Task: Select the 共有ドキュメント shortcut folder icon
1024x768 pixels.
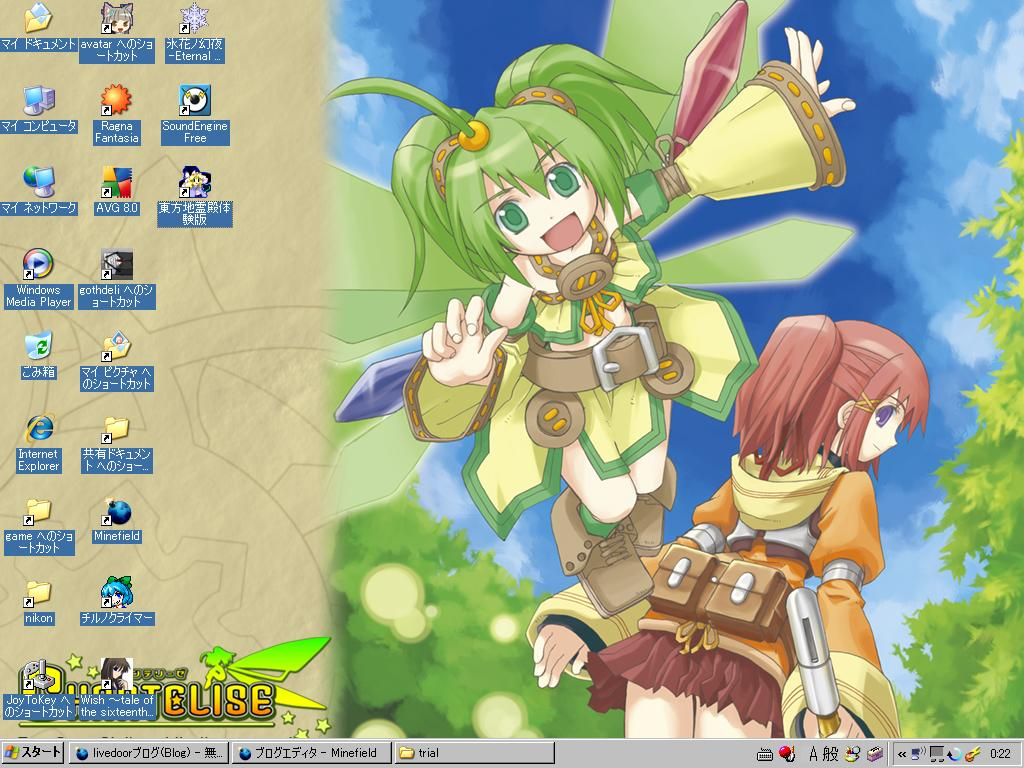Action: (x=117, y=428)
